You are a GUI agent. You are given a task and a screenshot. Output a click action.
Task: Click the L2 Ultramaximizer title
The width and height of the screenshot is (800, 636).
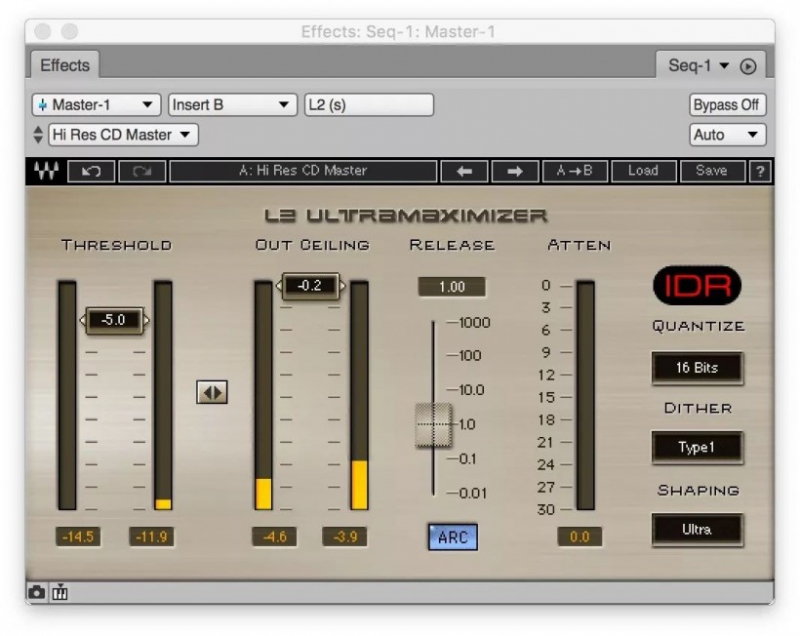tap(406, 216)
